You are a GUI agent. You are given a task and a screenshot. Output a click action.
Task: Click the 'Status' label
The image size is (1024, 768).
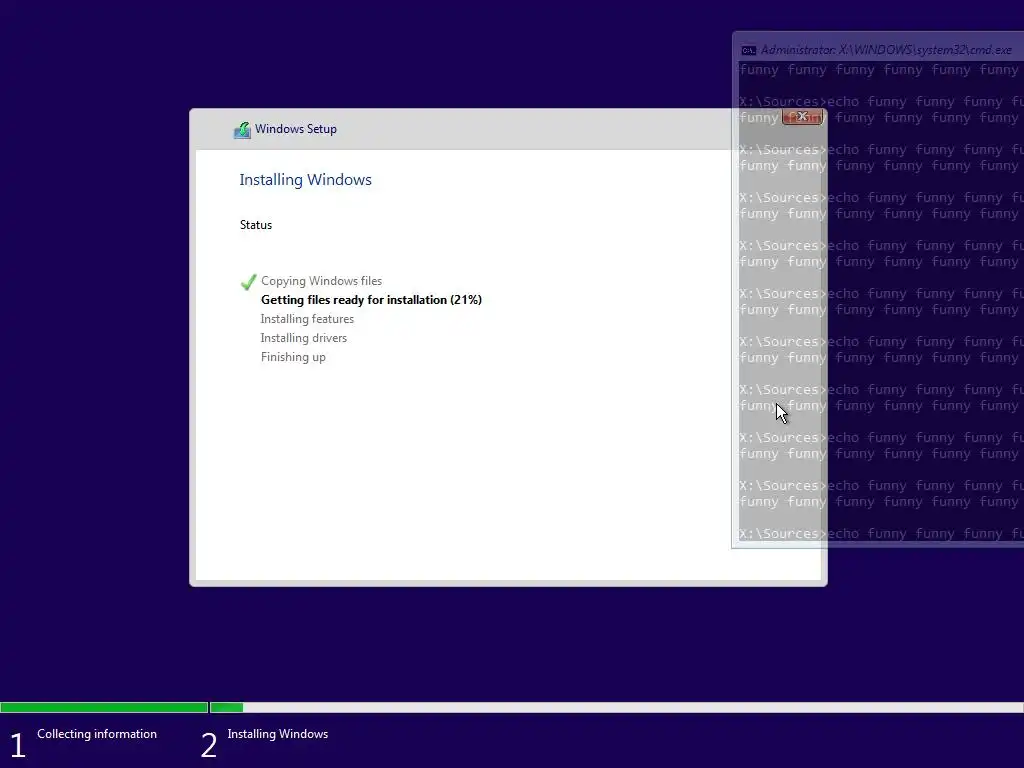click(255, 225)
